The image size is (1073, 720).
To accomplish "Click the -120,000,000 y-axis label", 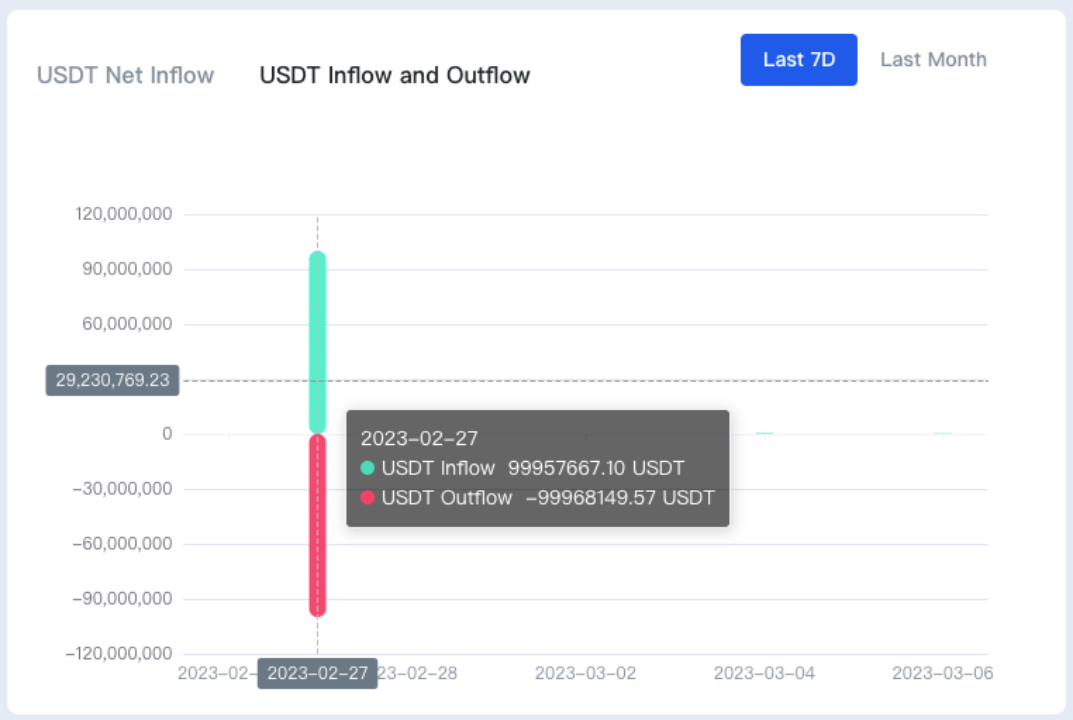I will tap(119, 654).
